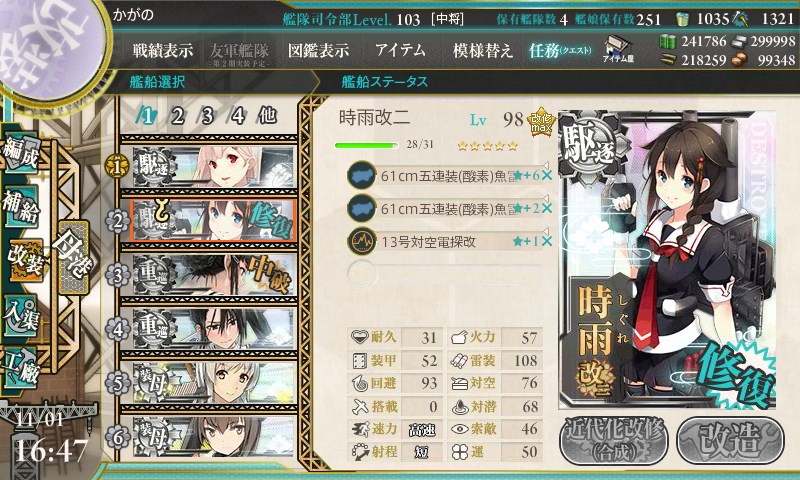The width and height of the screenshot is (800, 480).
Task: Select the 入渠 docking sidebar icon
Action: pyautogui.click(x=21, y=315)
